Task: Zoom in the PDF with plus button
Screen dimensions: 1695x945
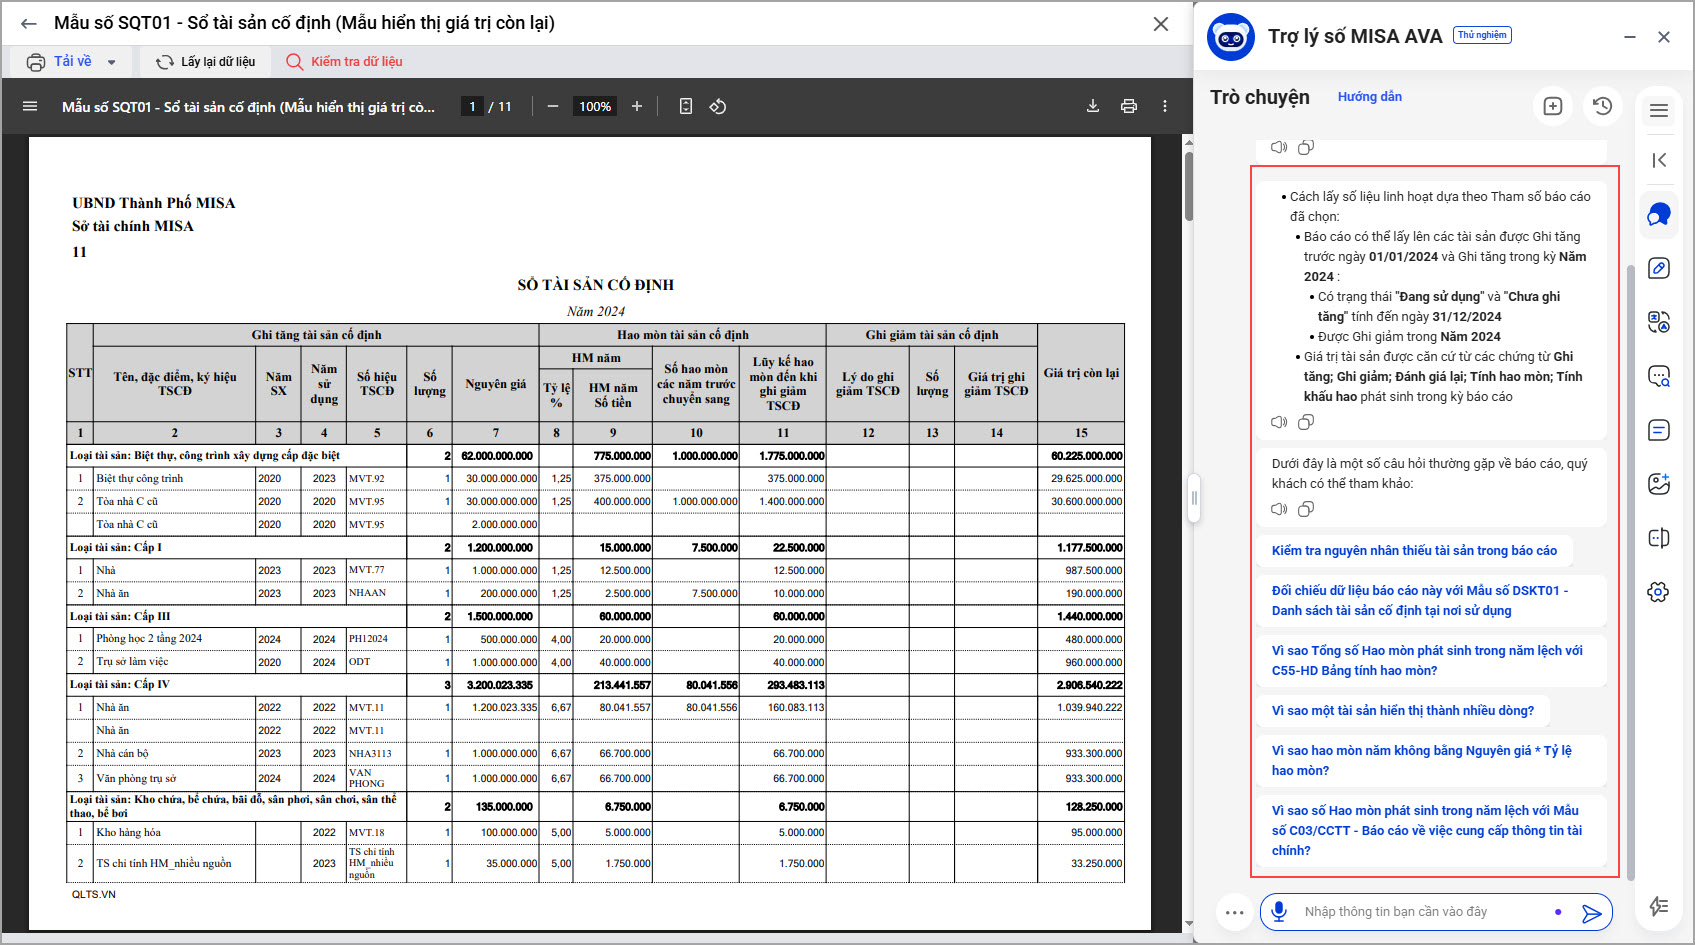Action: pos(637,106)
